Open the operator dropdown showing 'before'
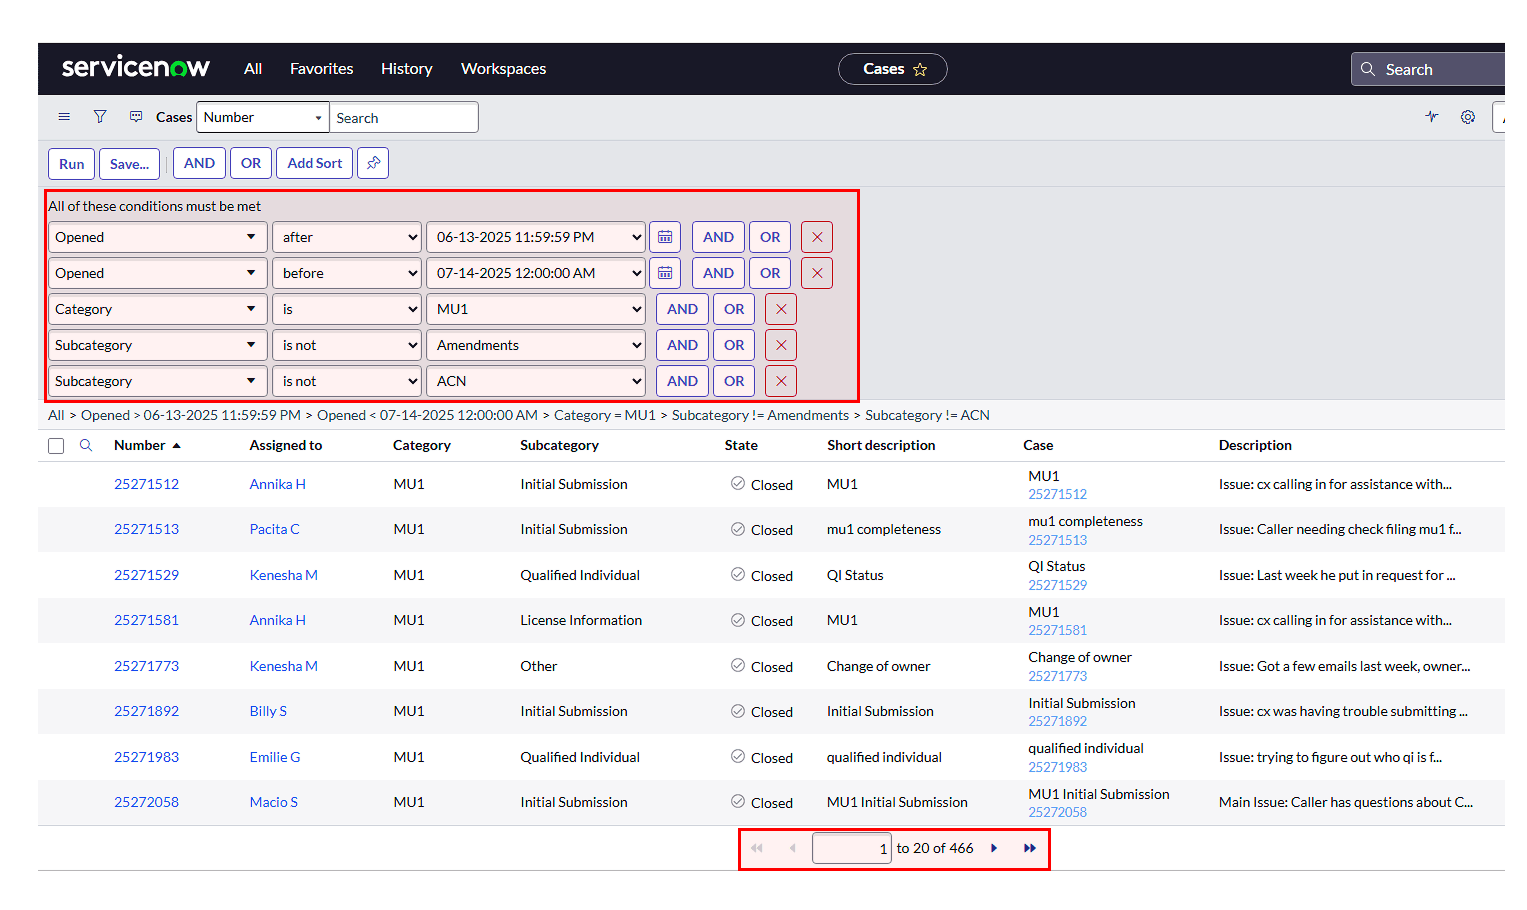 346,273
